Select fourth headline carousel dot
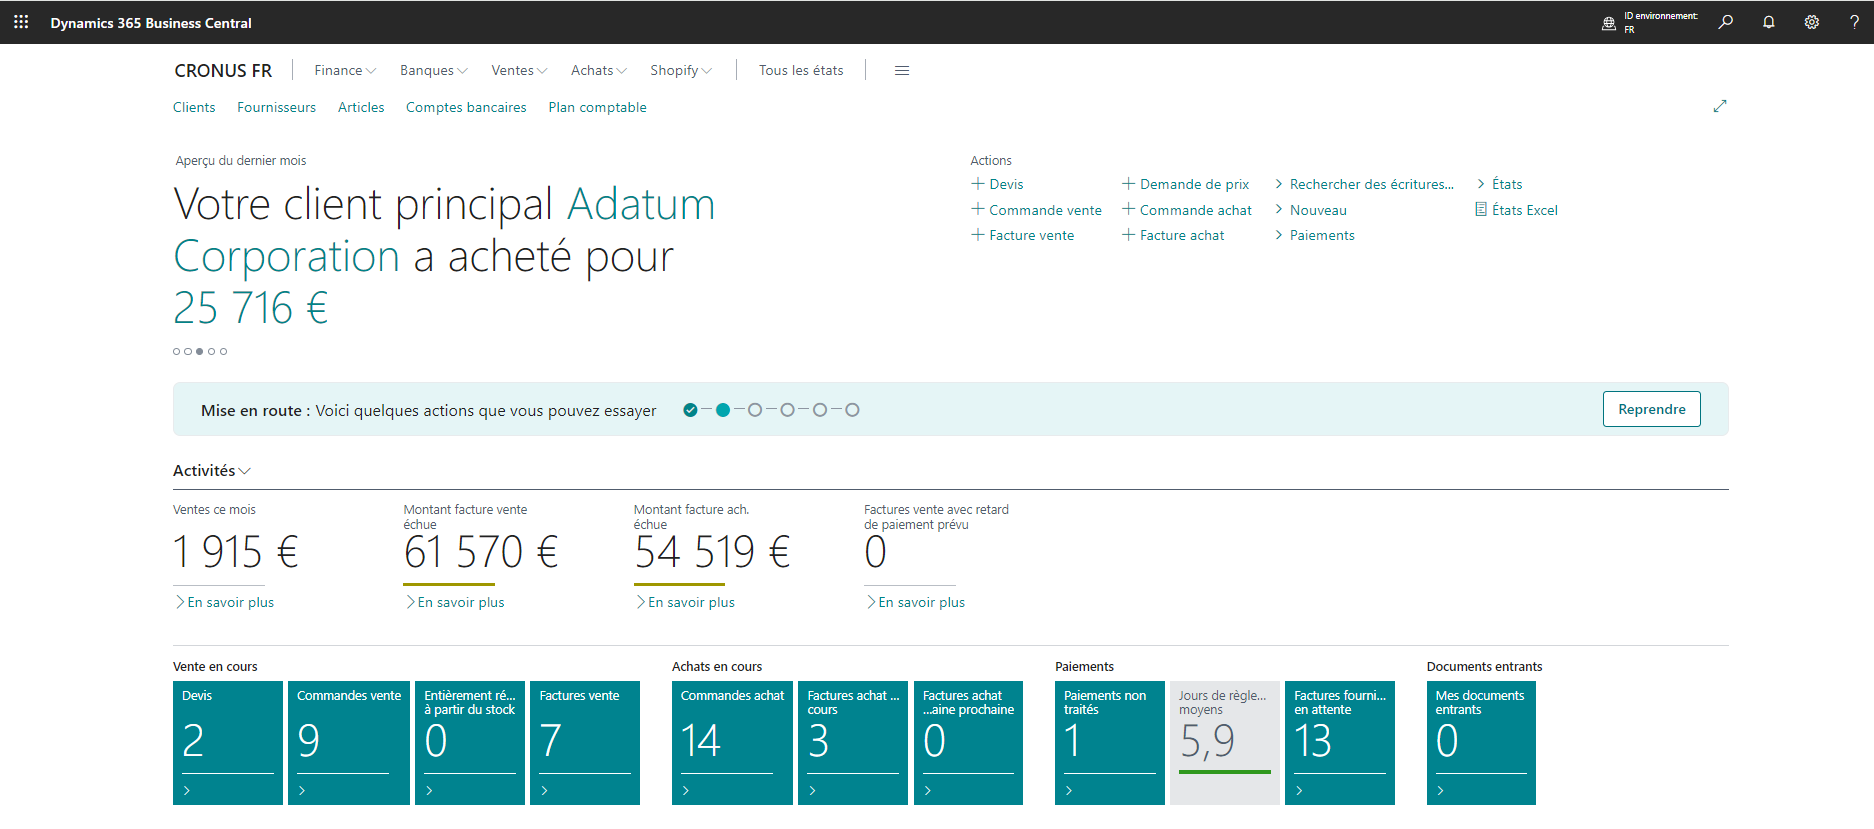The width and height of the screenshot is (1874, 829). coord(212,352)
